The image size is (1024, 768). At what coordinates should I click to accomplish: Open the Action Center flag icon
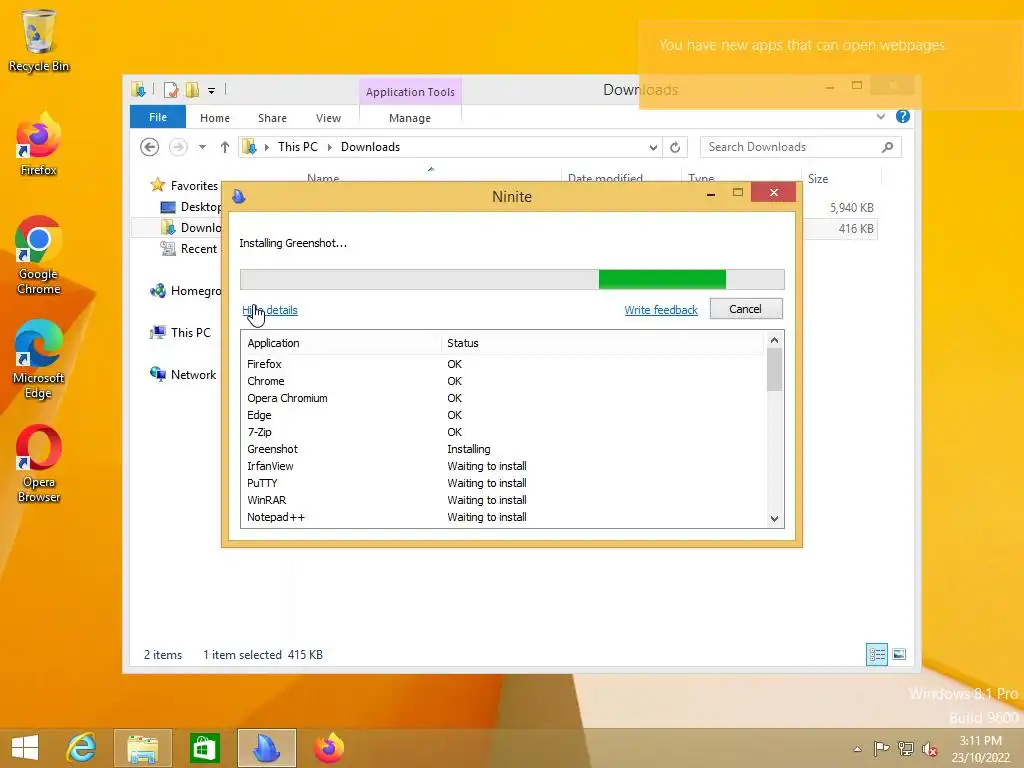click(x=881, y=748)
